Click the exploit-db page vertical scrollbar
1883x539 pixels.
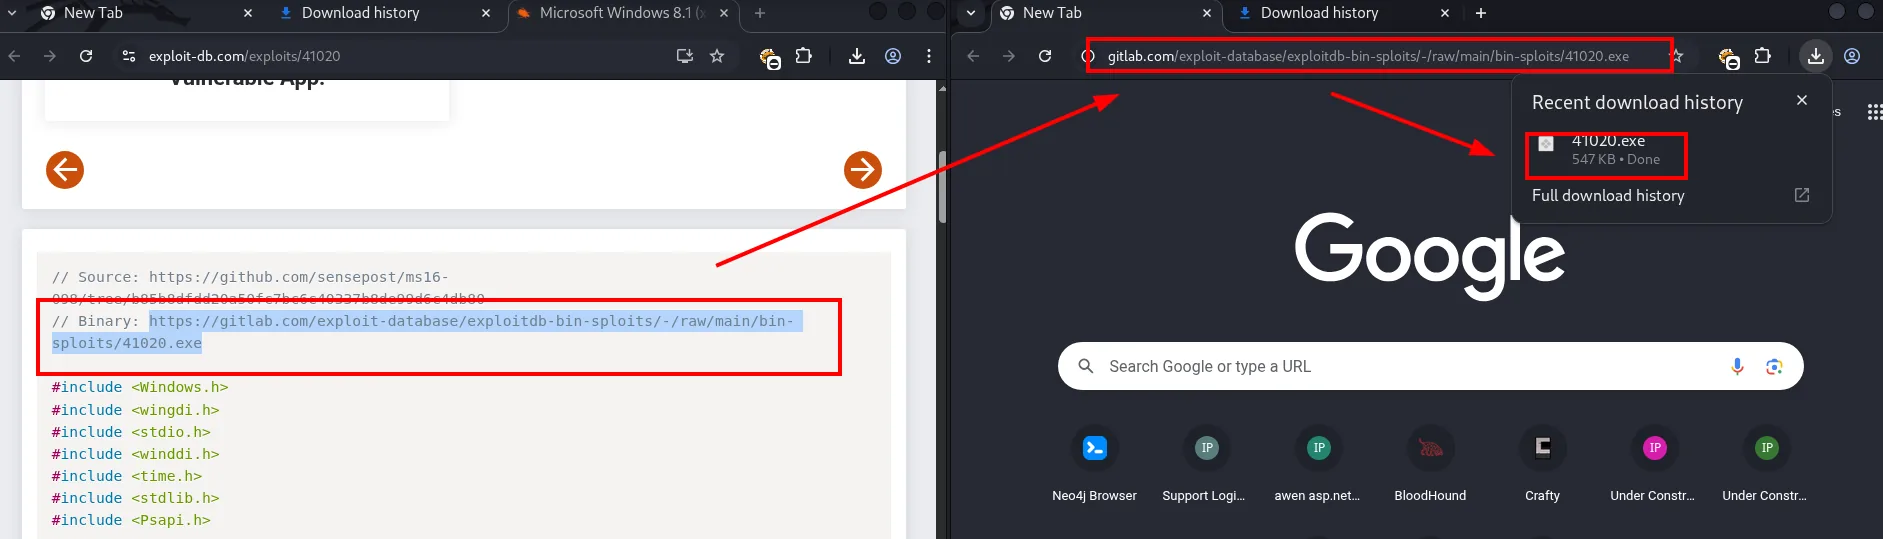pos(942,187)
